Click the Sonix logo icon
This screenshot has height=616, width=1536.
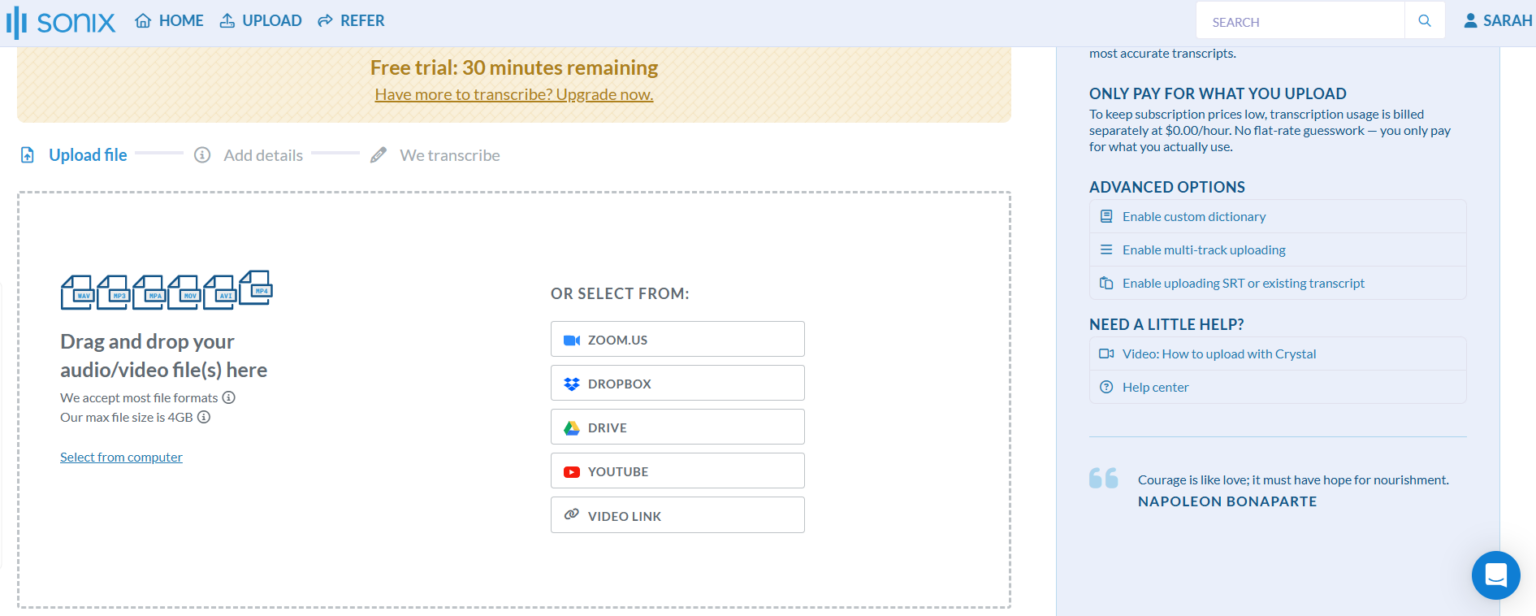pos(17,21)
